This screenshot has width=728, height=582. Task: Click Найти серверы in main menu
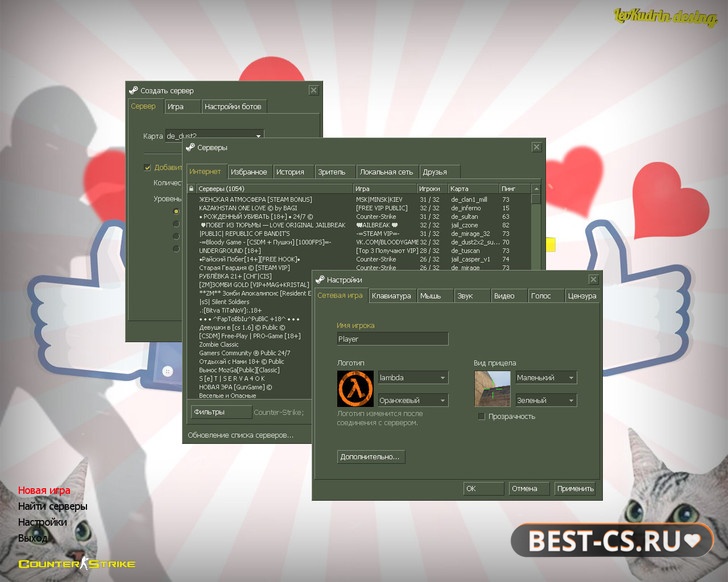point(52,506)
